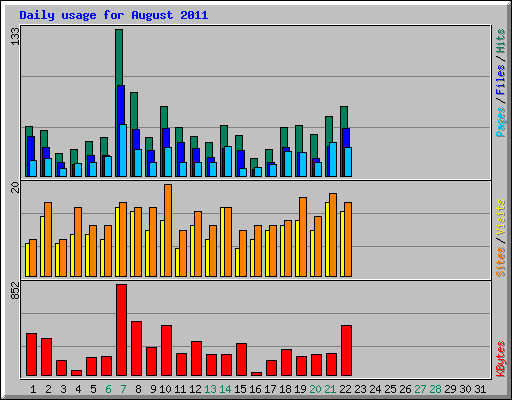The image size is (512, 400).
Task: Click the Visits legend label
Action: [x=501, y=218]
